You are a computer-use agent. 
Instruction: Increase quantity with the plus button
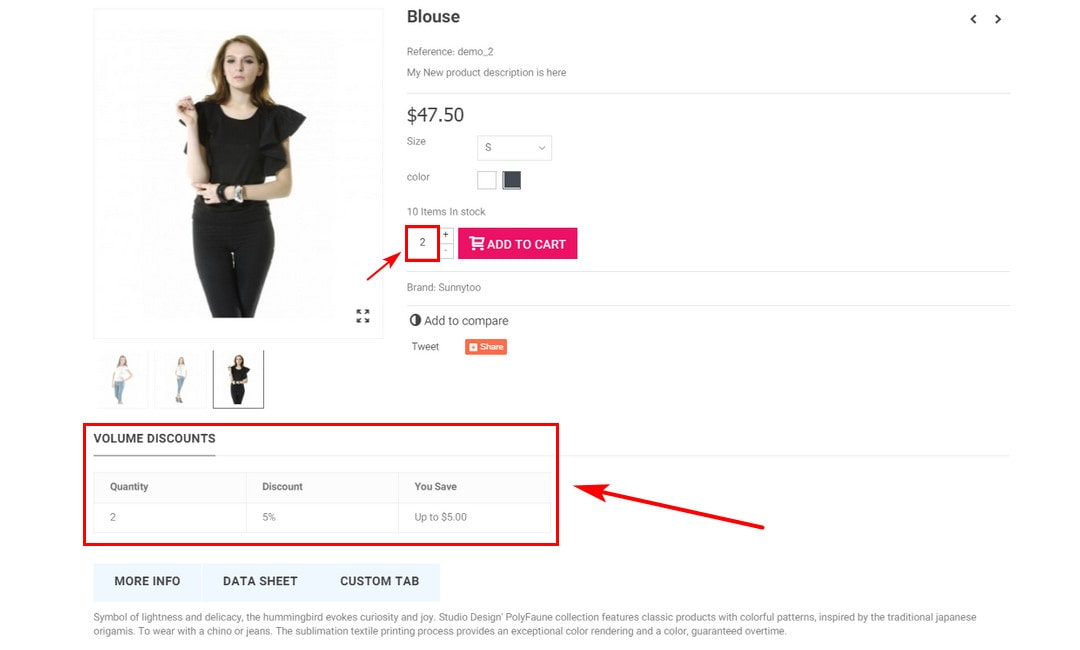[446, 235]
